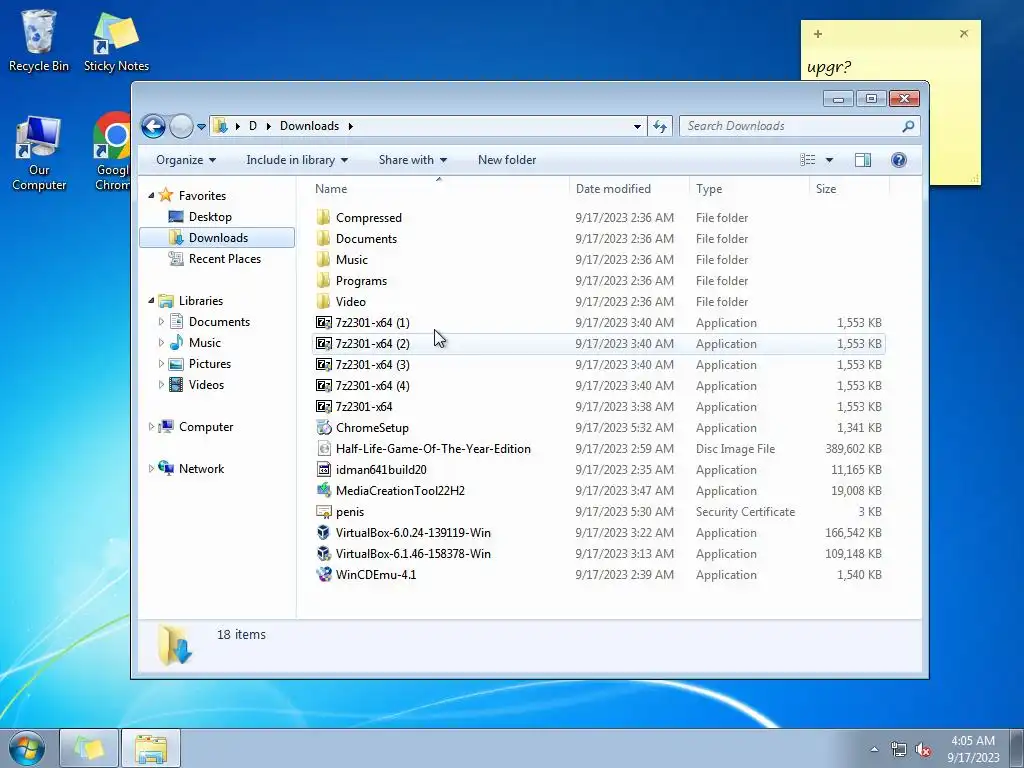Select the 7z2301-x64 (4) file
This screenshot has width=1024, height=768.
click(x=599, y=385)
